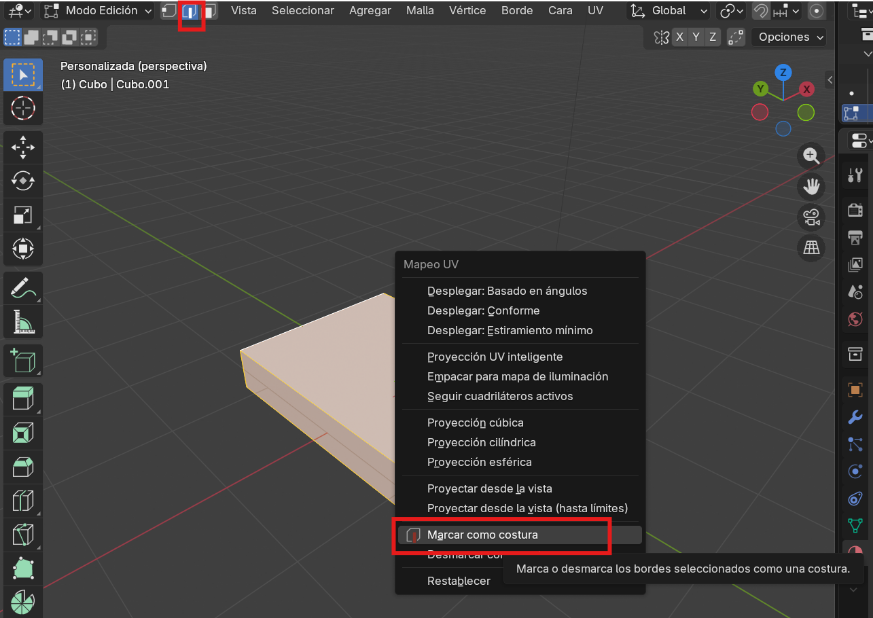Open the Physics properties tab

(x=855, y=471)
